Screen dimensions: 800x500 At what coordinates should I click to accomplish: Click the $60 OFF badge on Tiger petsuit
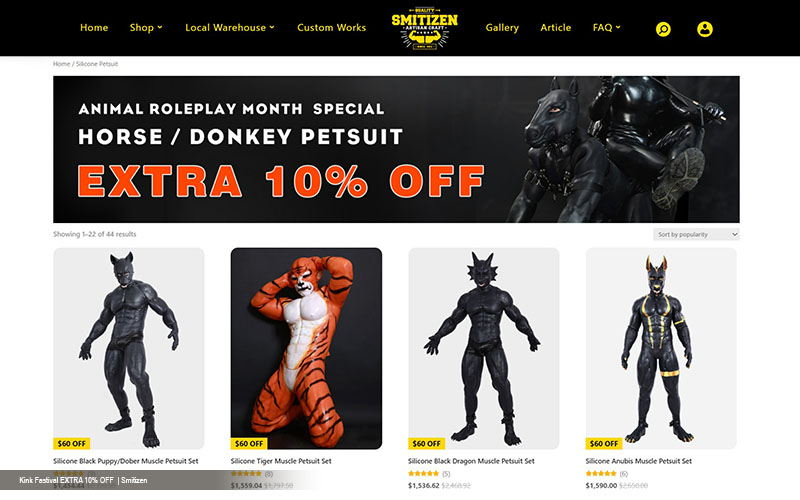[x=249, y=443]
